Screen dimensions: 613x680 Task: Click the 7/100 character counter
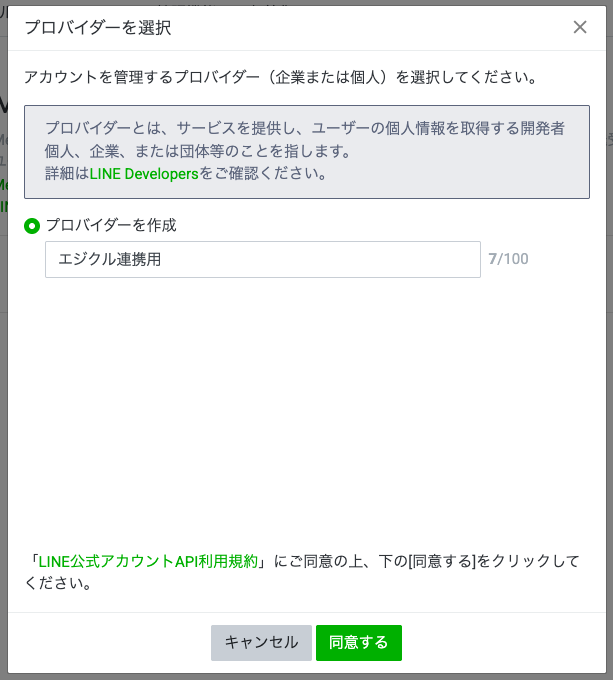click(508, 259)
